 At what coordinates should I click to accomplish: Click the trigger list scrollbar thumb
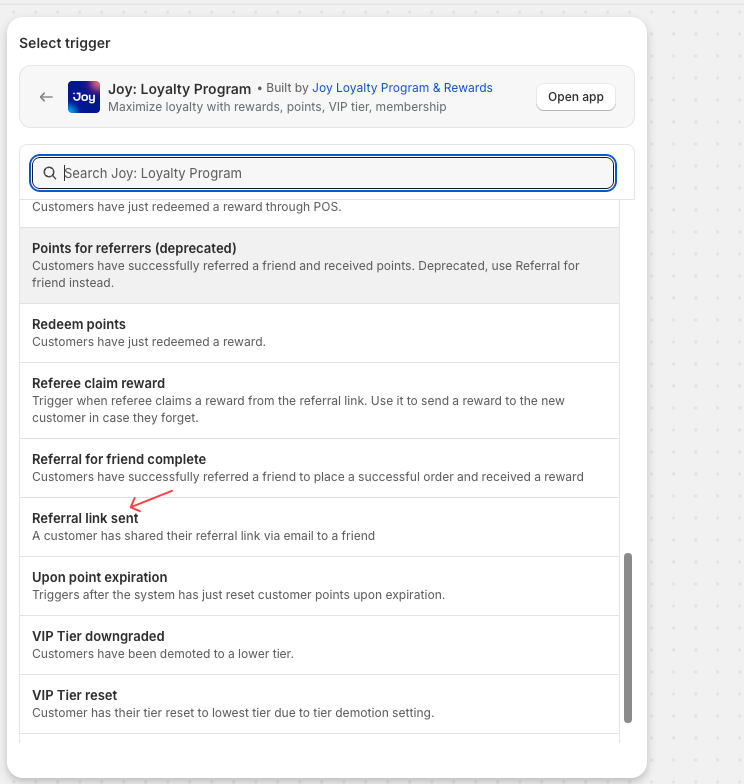tap(628, 637)
